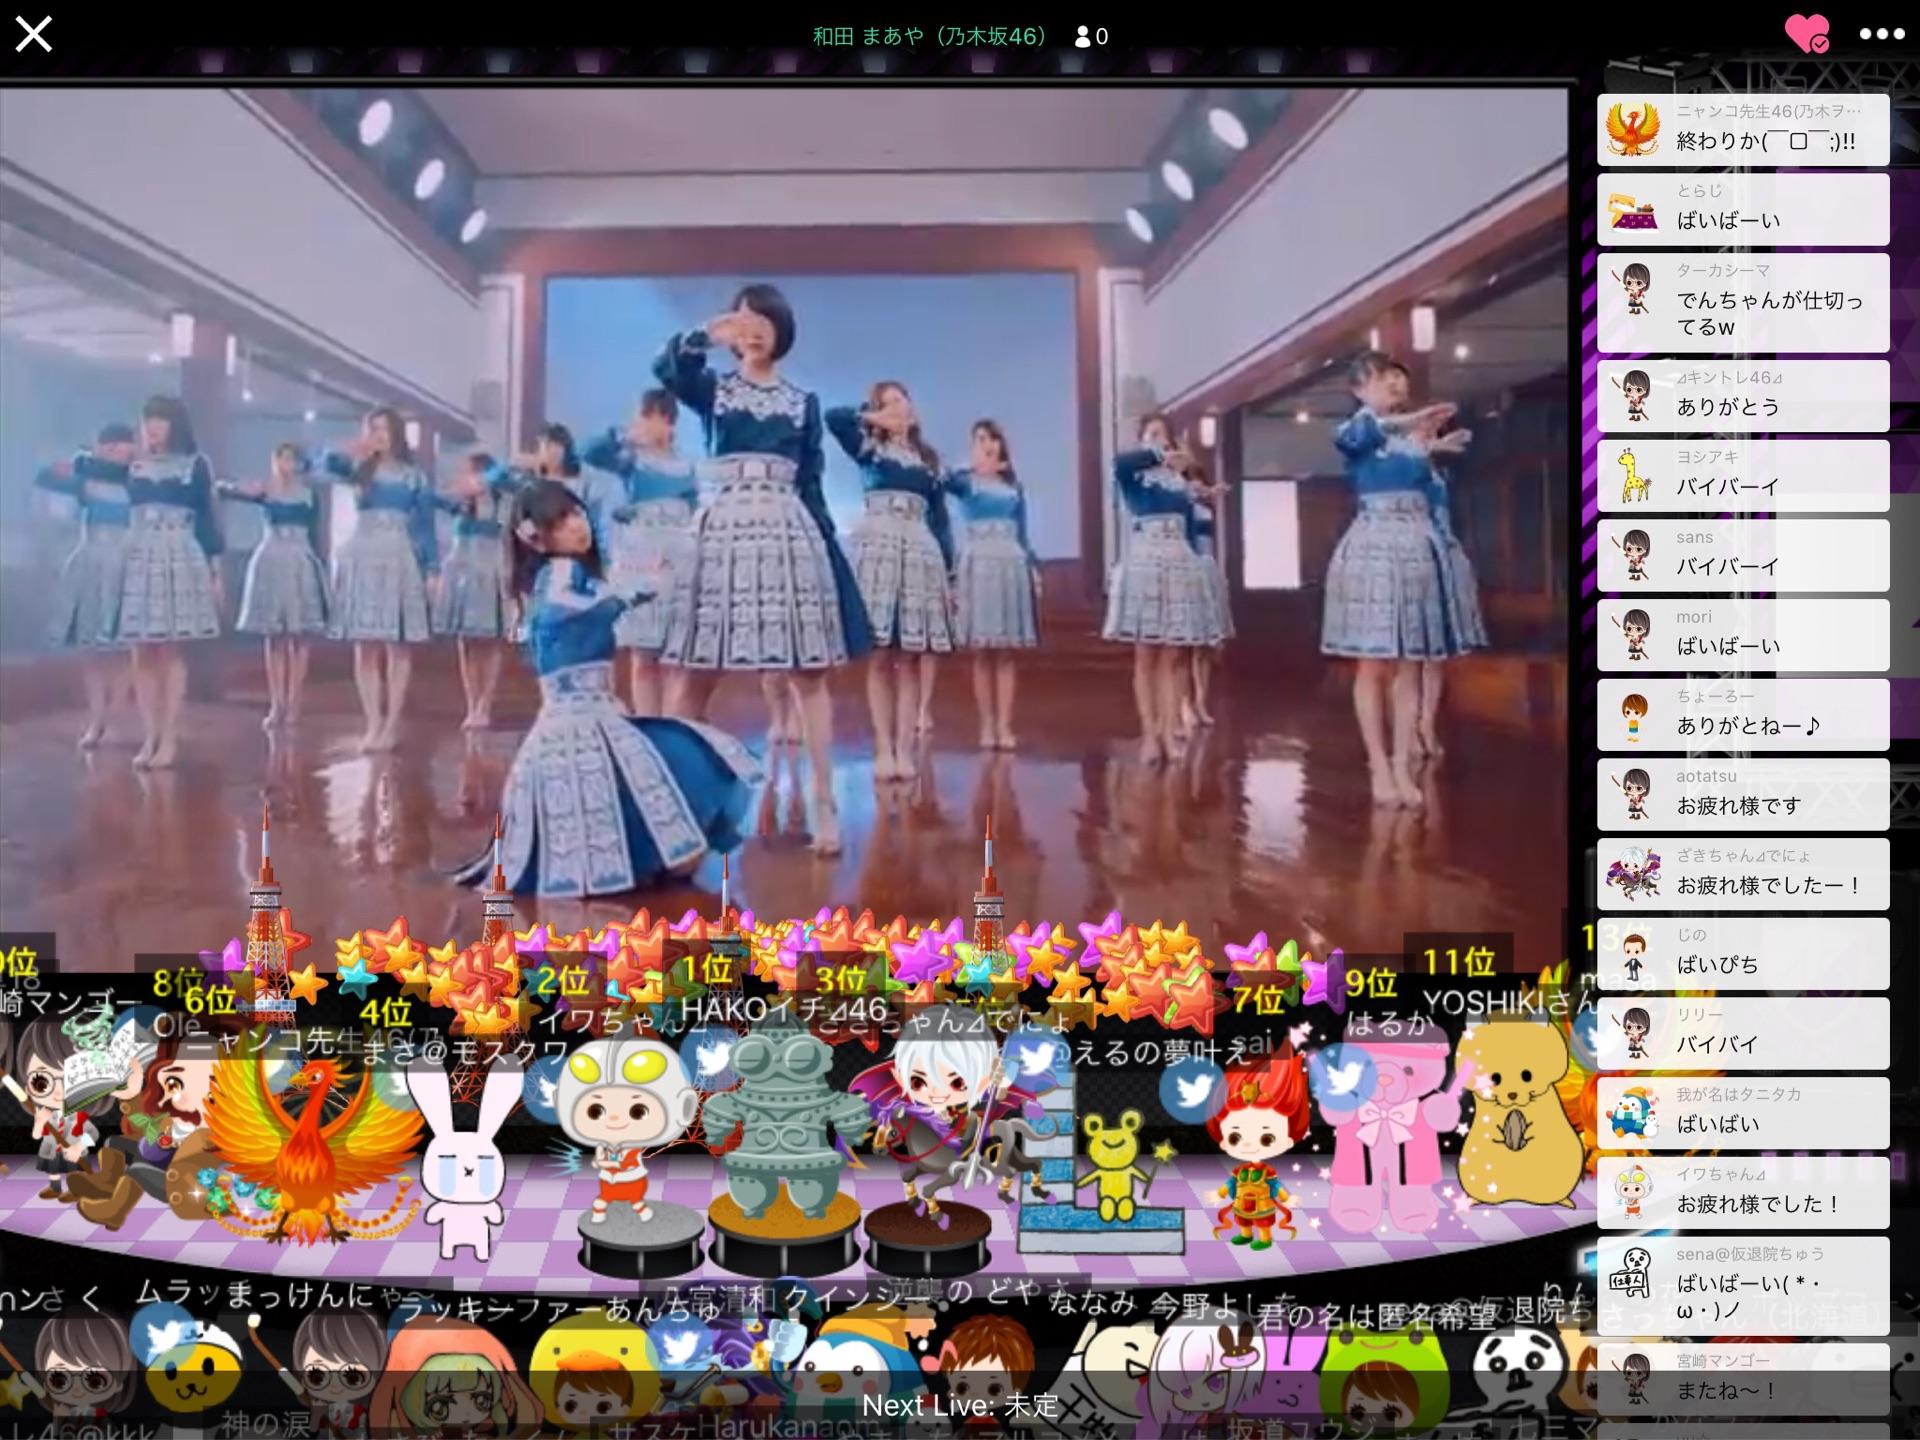
Task: Select じの's comment ばいぴち
Action: click(x=1743, y=954)
